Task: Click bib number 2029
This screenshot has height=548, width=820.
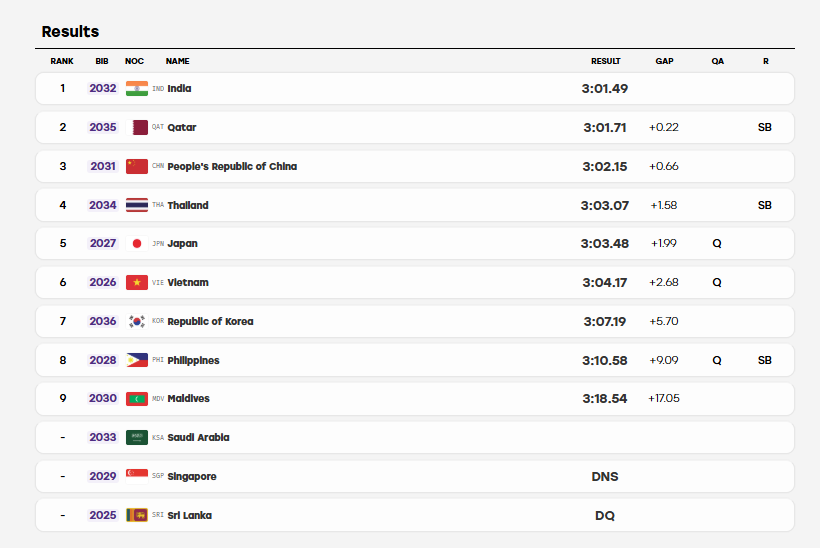Action: 102,476
